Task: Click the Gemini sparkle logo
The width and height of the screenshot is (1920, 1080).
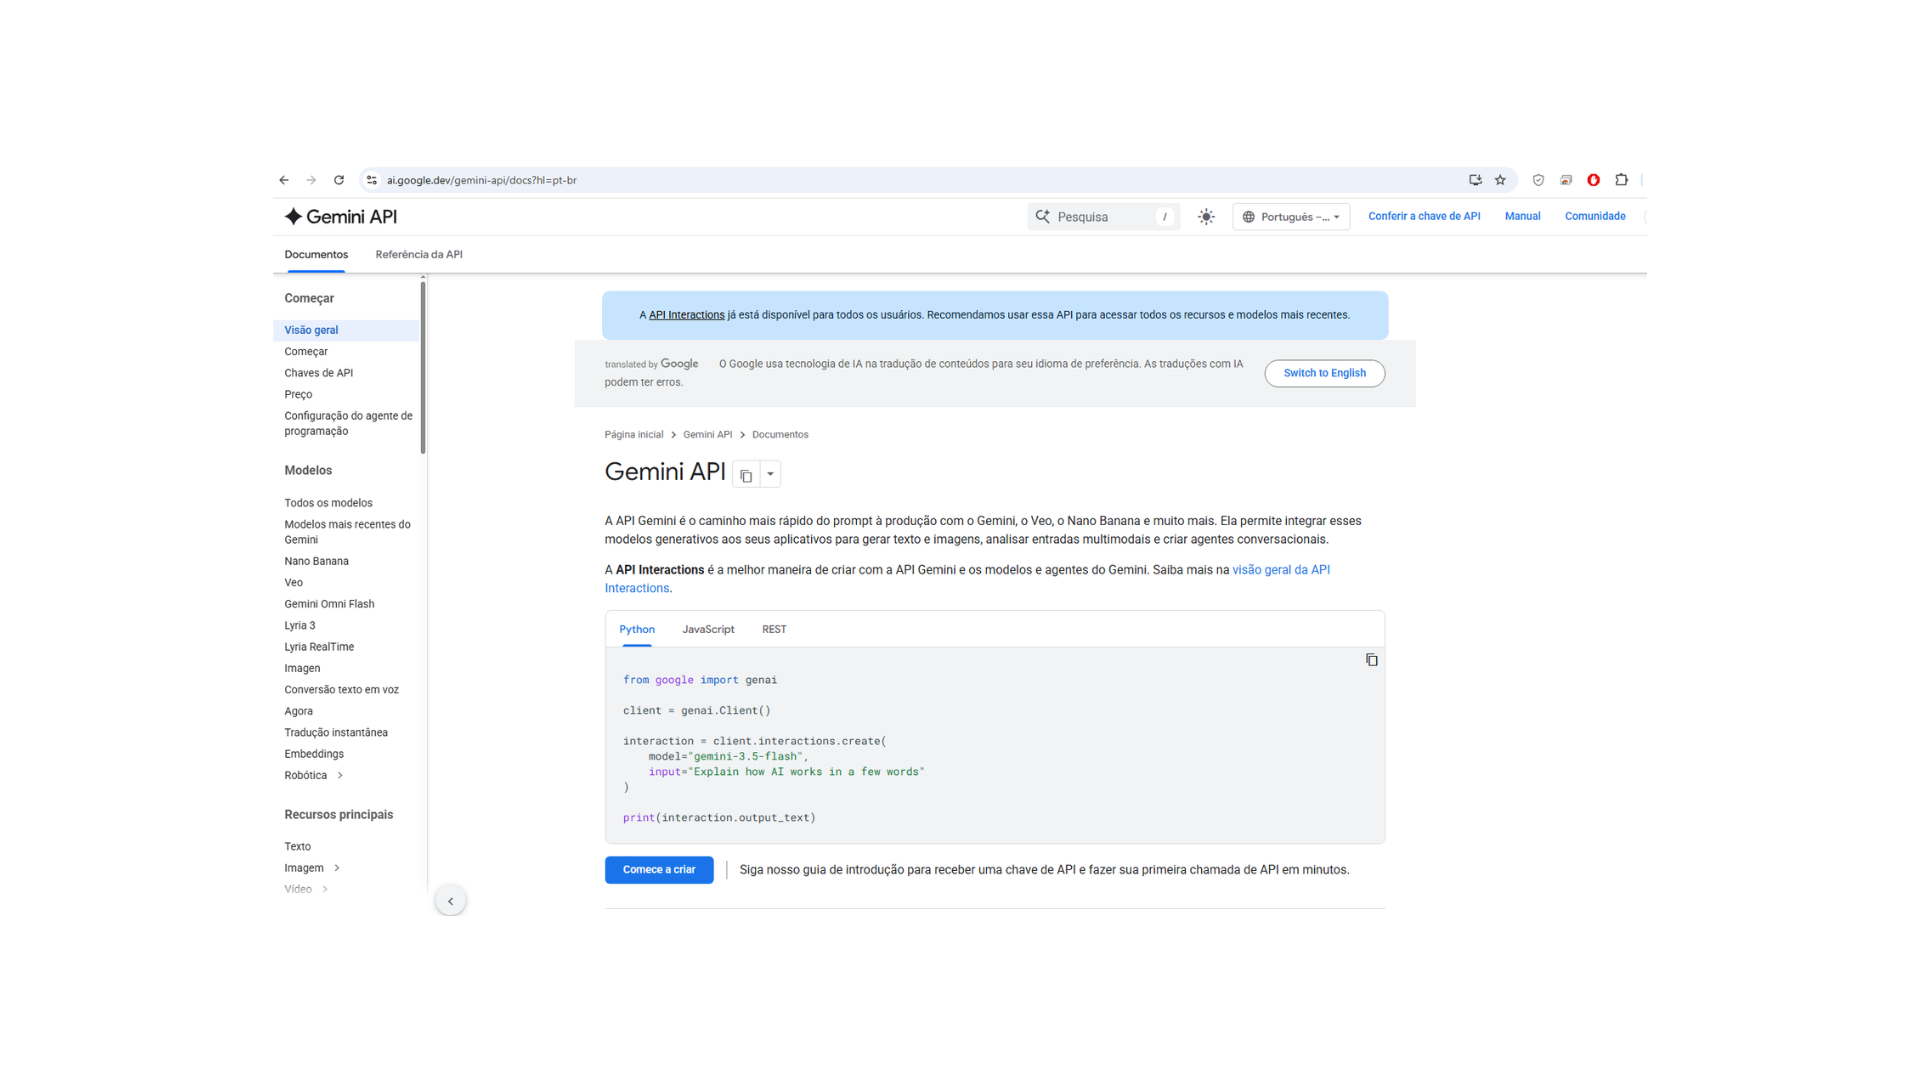Action: point(293,216)
